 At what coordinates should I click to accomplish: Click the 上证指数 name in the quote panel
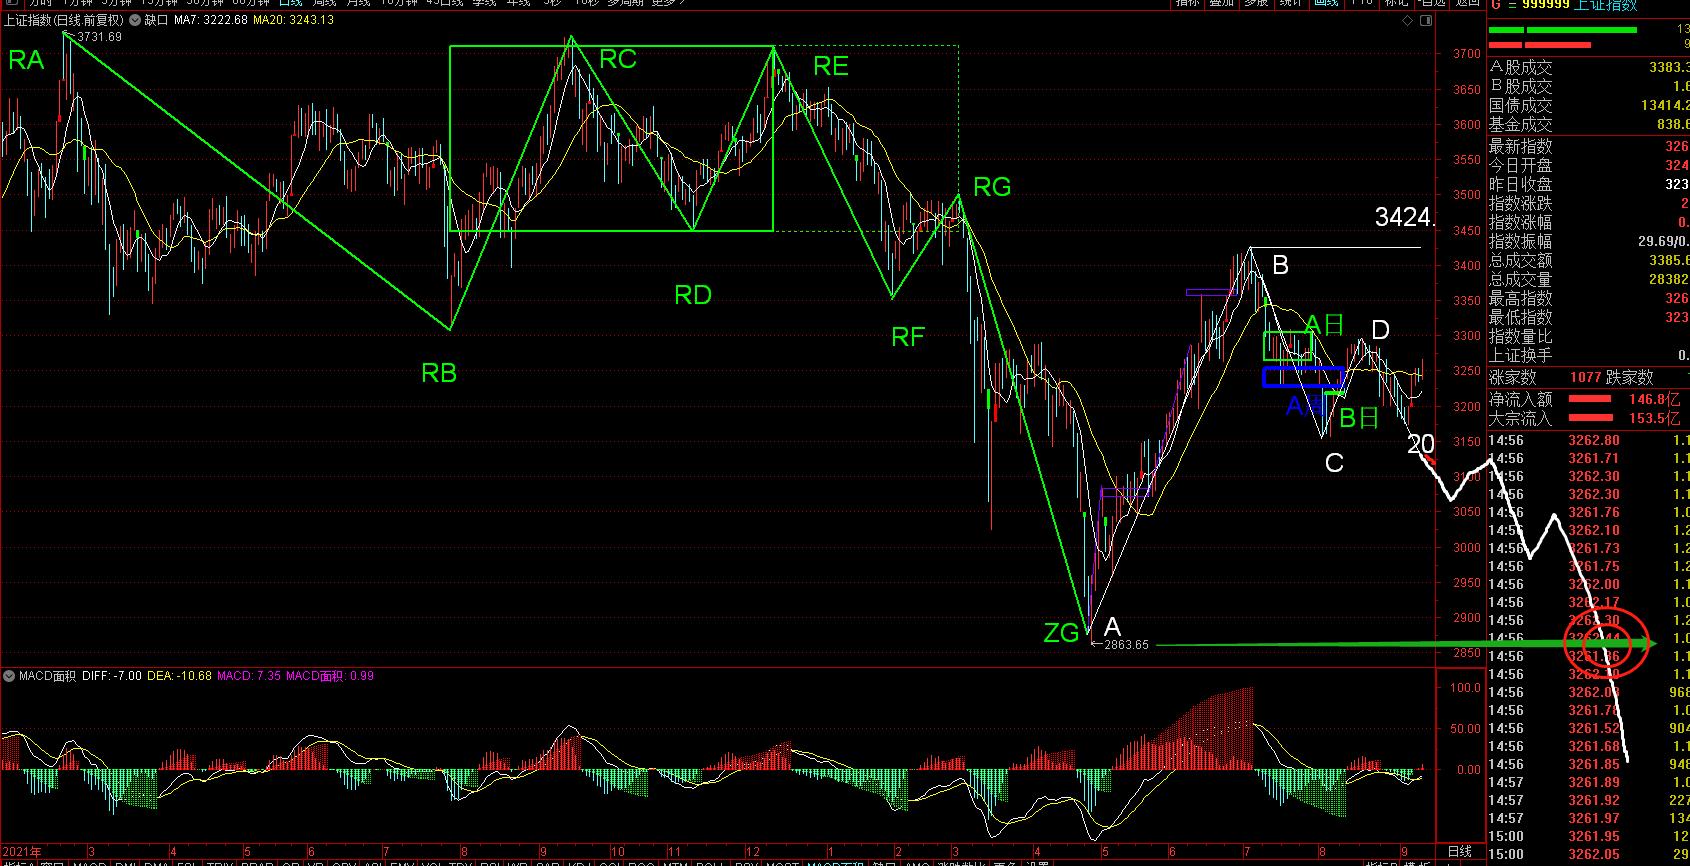[x=1606, y=5]
